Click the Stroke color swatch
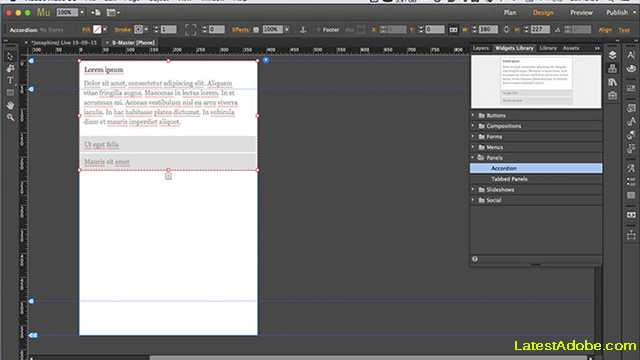The height and width of the screenshot is (360, 640). pos(138,29)
